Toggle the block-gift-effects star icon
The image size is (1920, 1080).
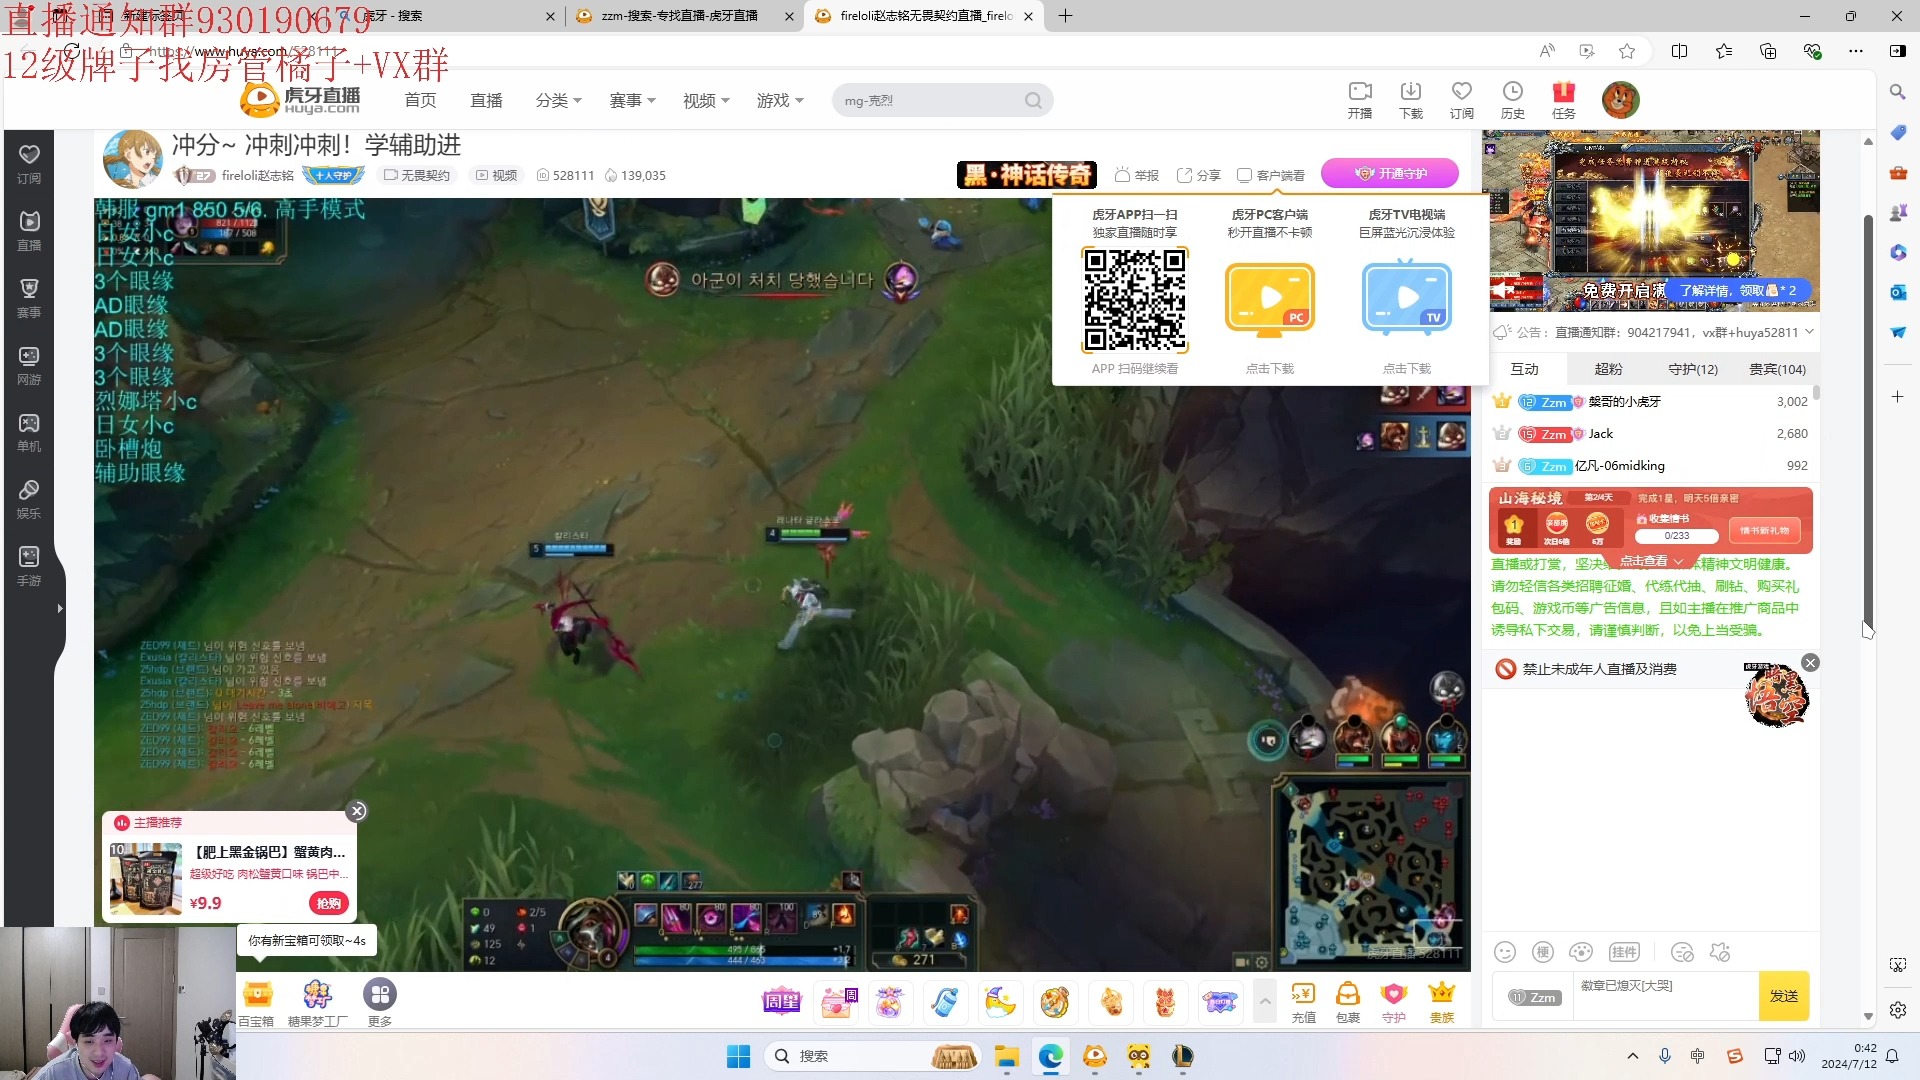(1720, 952)
